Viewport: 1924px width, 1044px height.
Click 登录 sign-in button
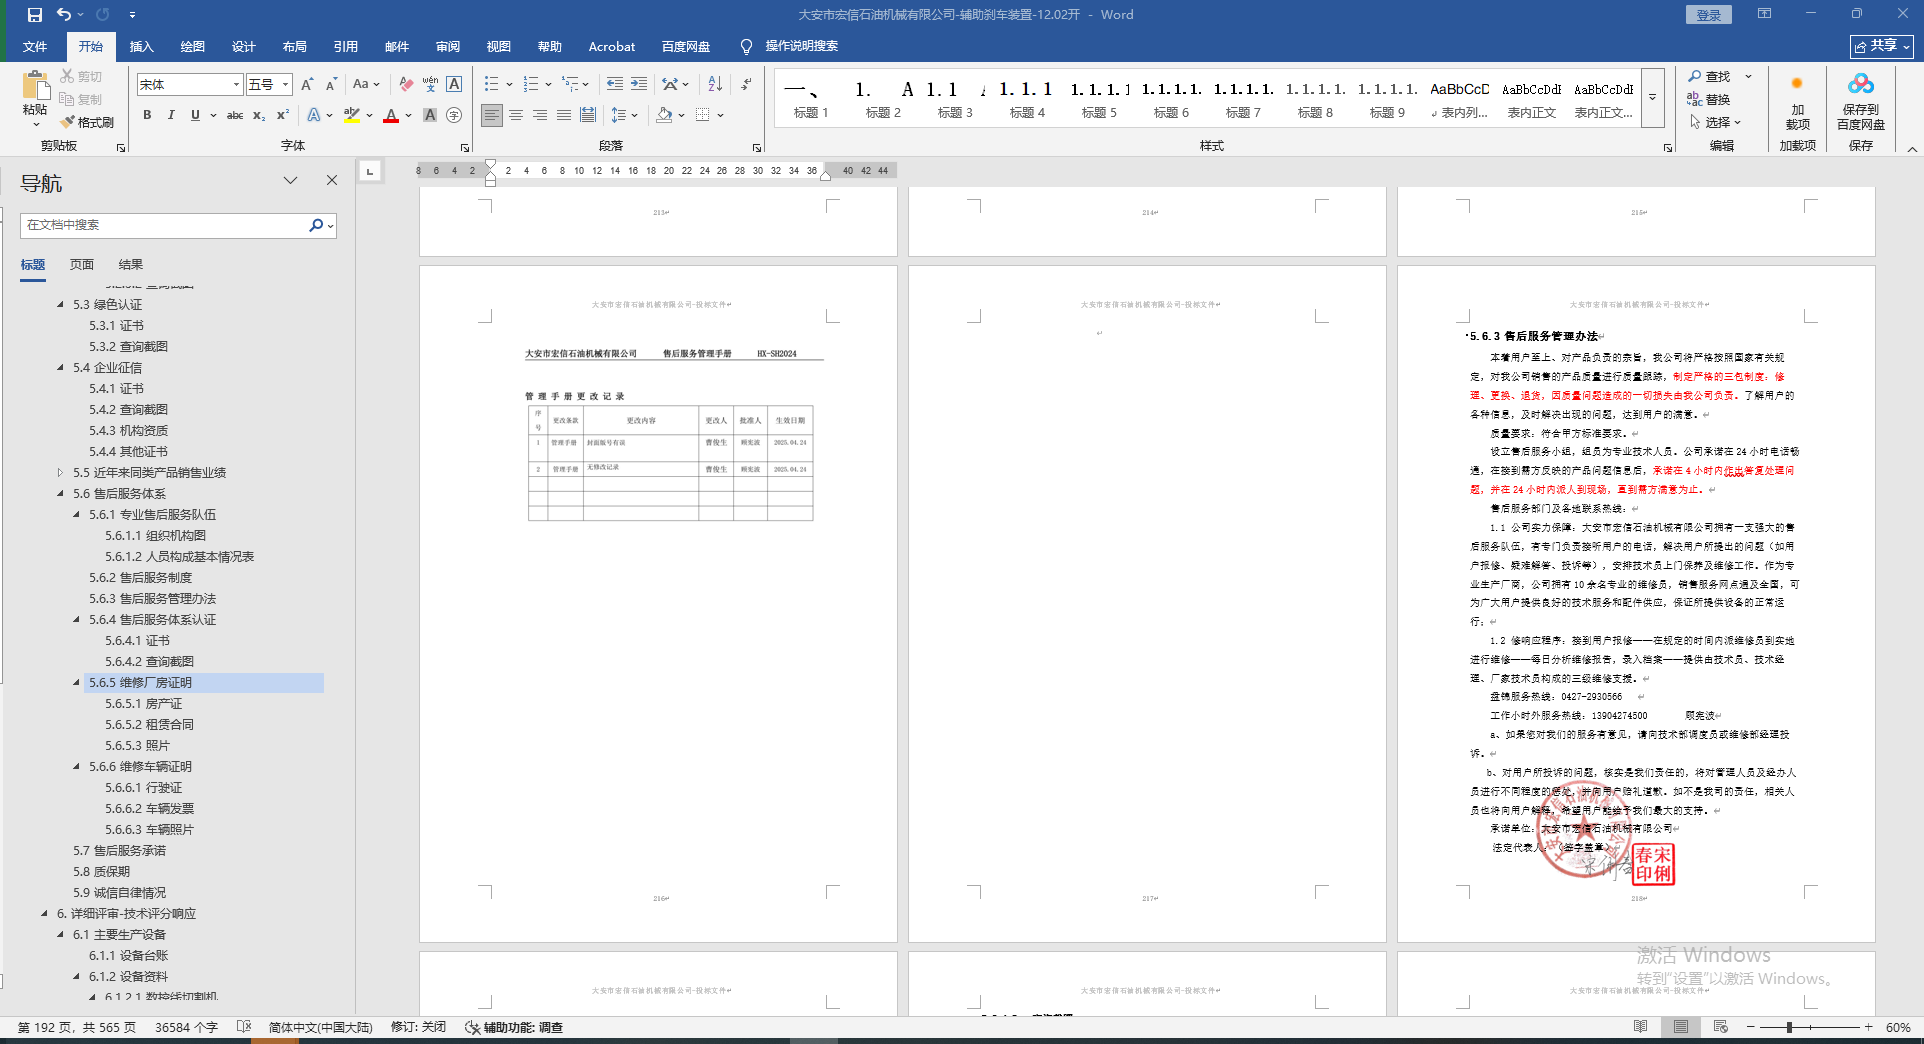click(x=1709, y=15)
